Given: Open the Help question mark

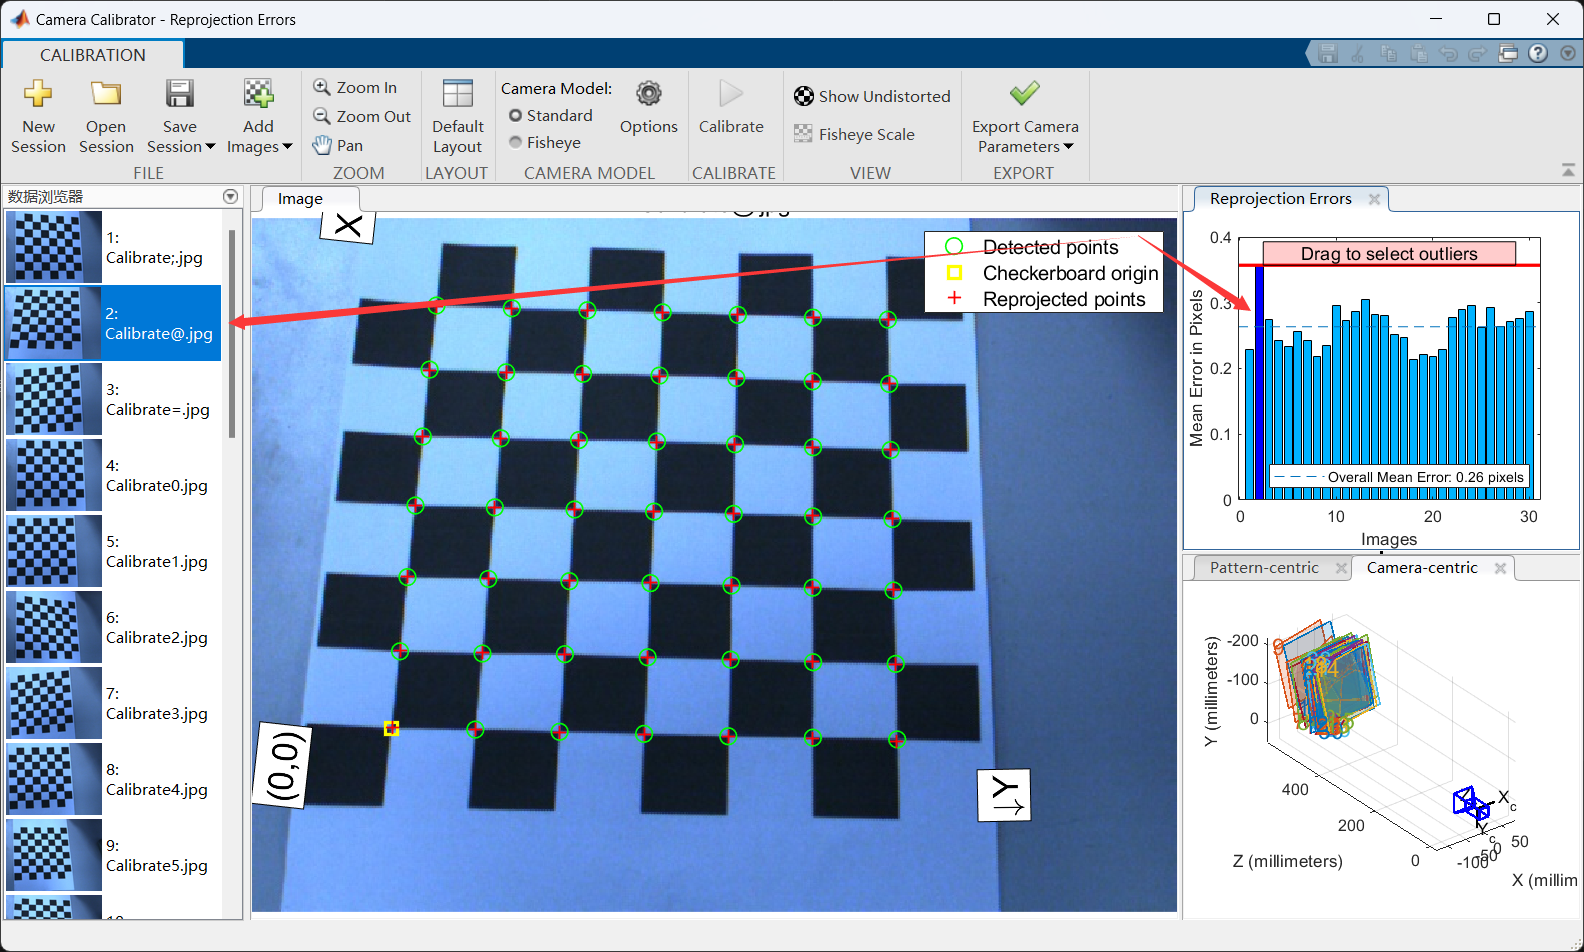Looking at the screenshot, I should pos(1538,54).
